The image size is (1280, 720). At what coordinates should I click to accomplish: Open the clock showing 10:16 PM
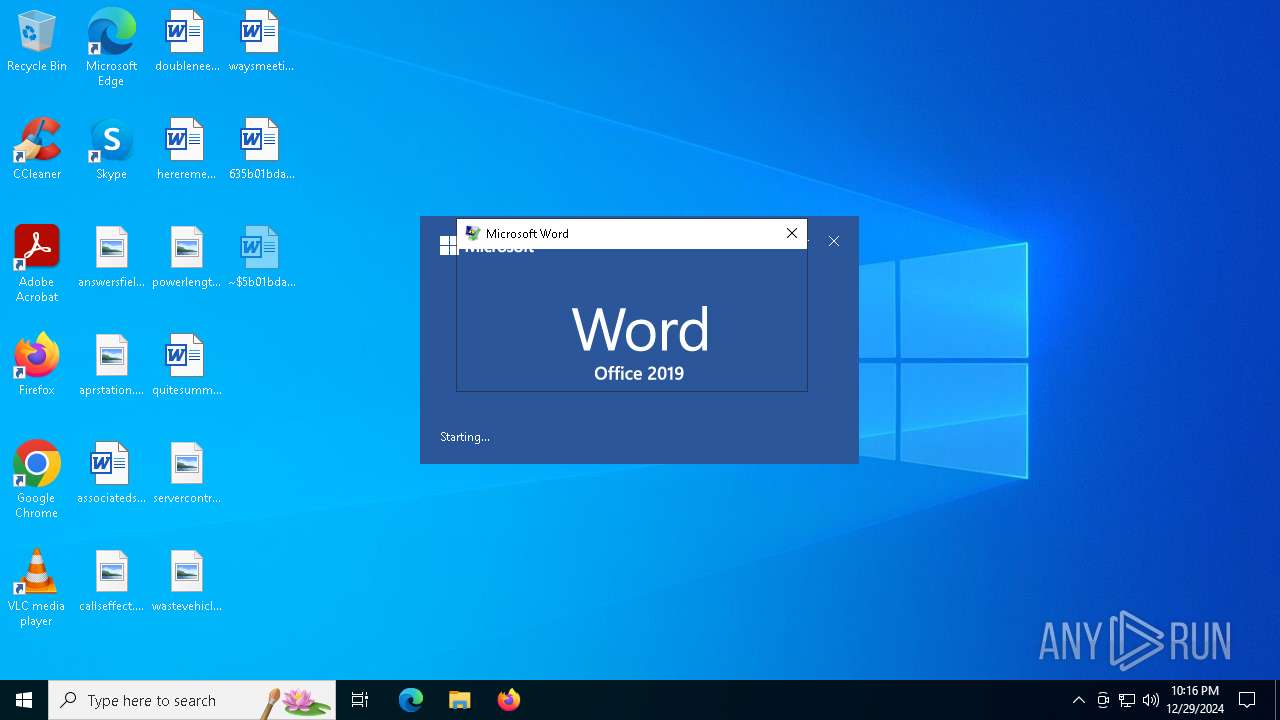1195,700
